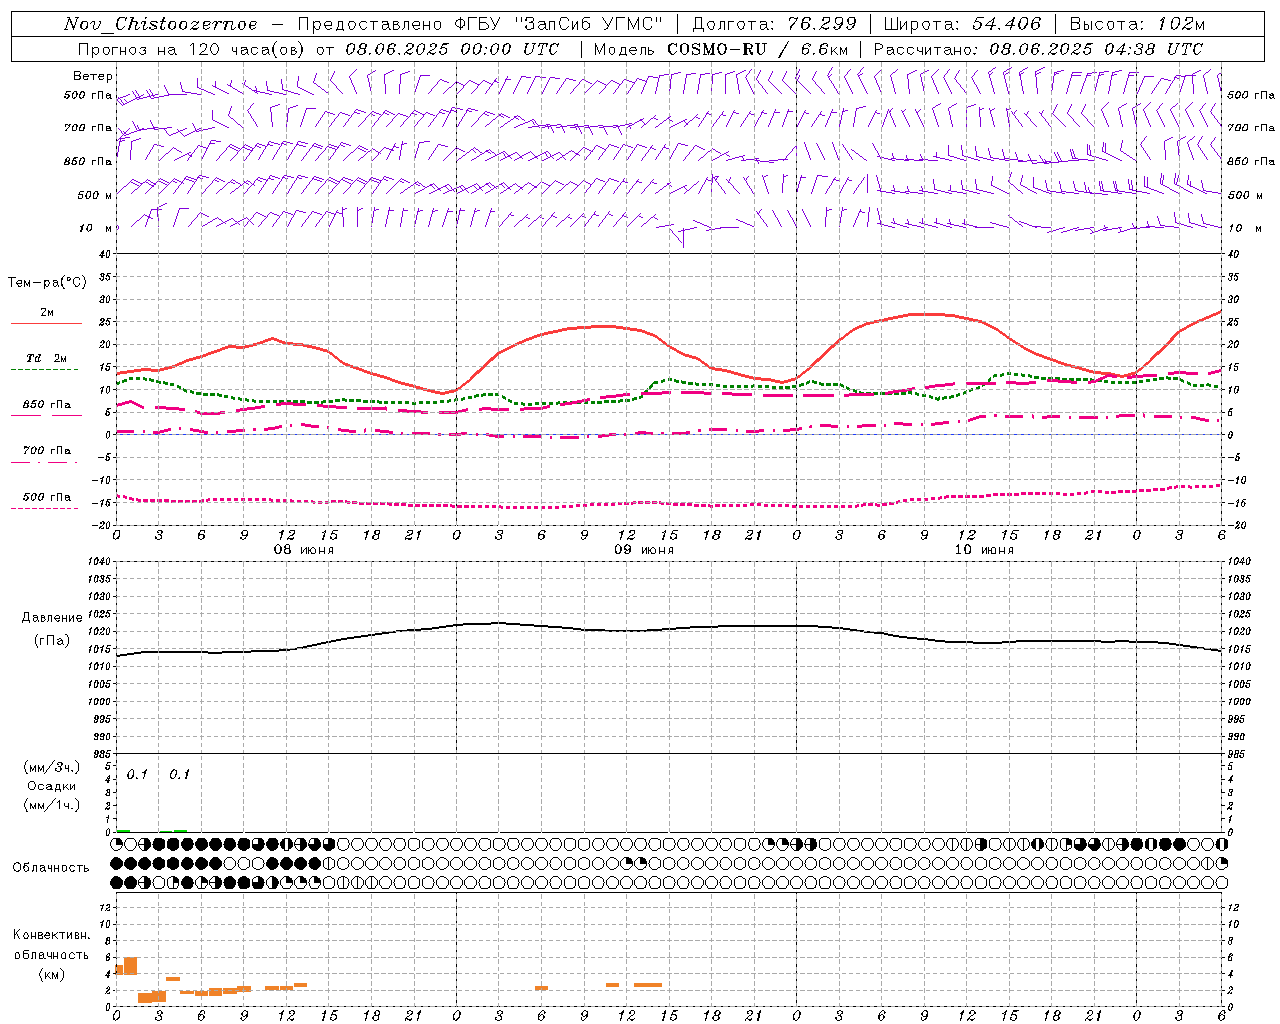Click the (км) convective cloud unit label
This screenshot has height=1024, width=1280.
(51, 974)
